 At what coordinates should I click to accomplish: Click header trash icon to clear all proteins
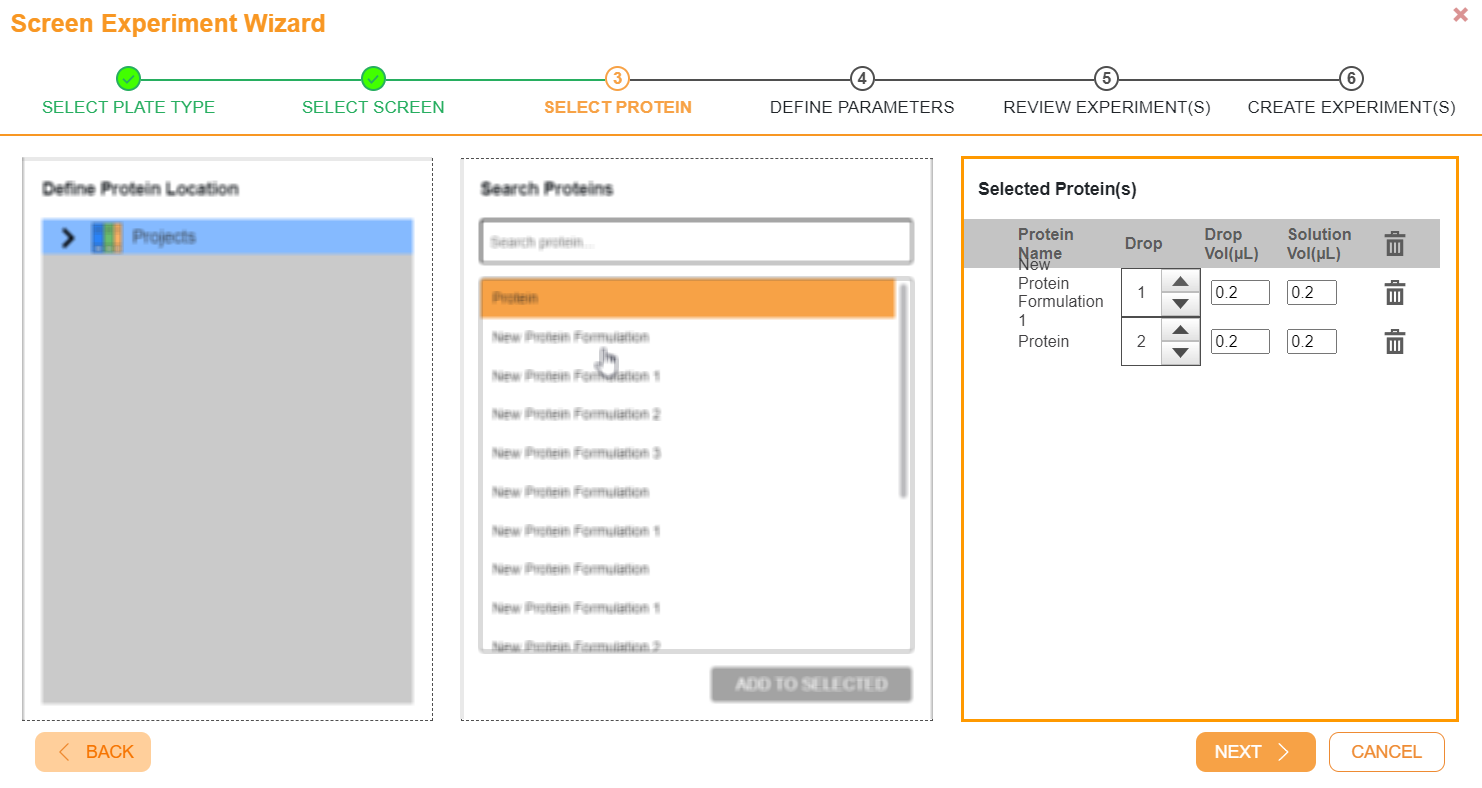pyautogui.click(x=1395, y=243)
